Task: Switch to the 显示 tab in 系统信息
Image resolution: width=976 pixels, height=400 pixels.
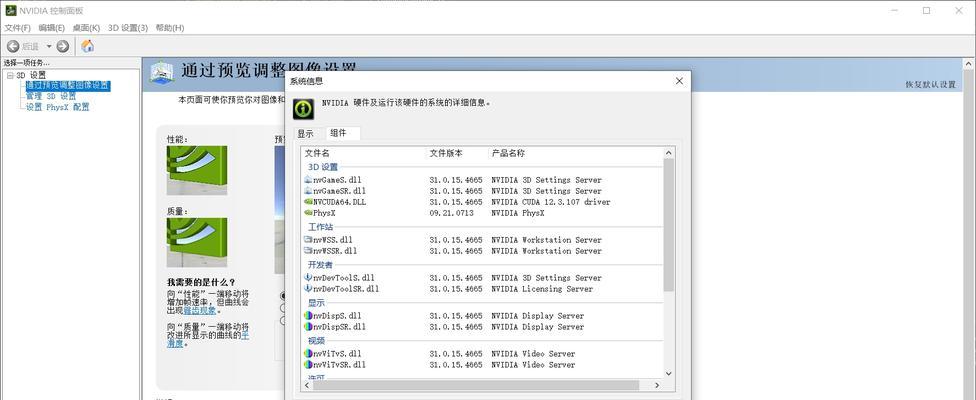Action: 305,134
